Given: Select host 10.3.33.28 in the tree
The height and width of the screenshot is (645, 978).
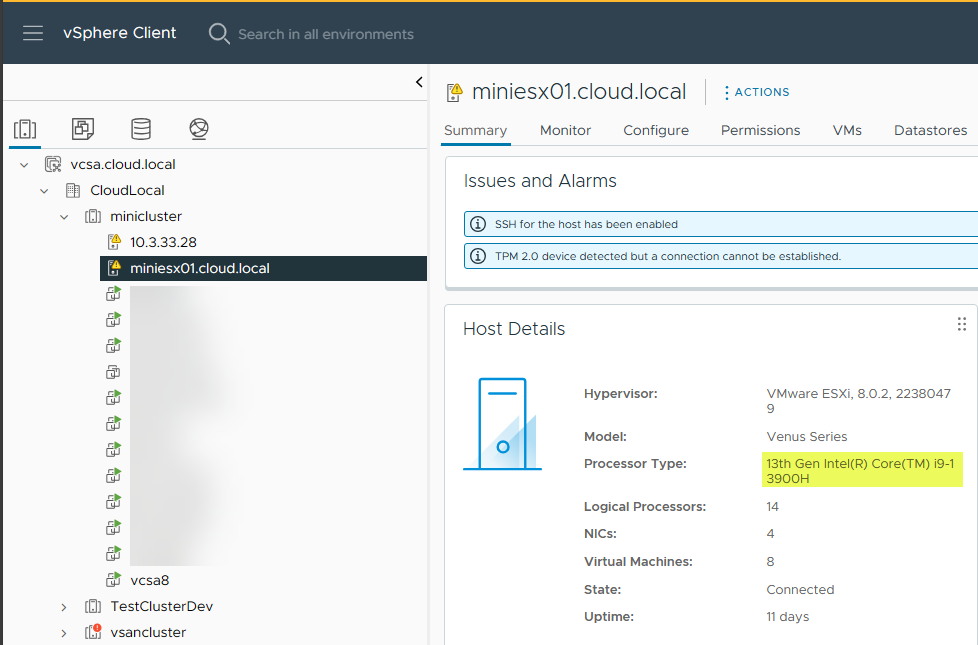Looking at the screenshot, I should point(163,242).
